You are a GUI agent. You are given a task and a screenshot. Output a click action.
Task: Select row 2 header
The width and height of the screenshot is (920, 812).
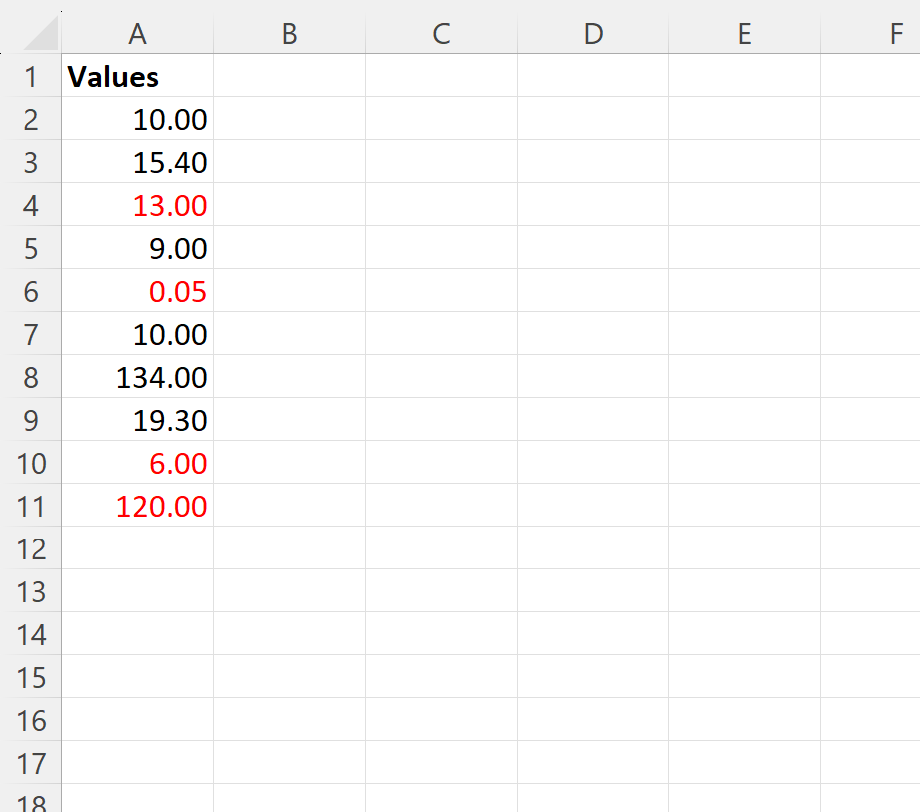(x=31, y=119)
